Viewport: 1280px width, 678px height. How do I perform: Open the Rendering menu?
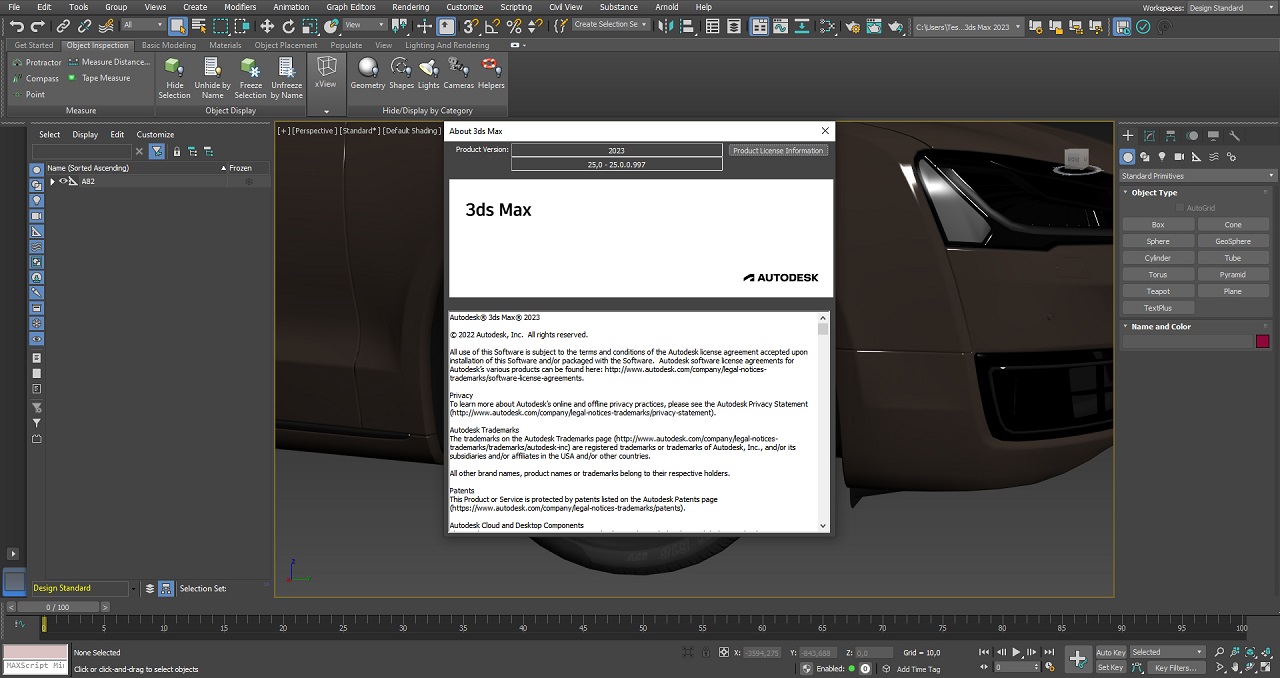point(410,7)
